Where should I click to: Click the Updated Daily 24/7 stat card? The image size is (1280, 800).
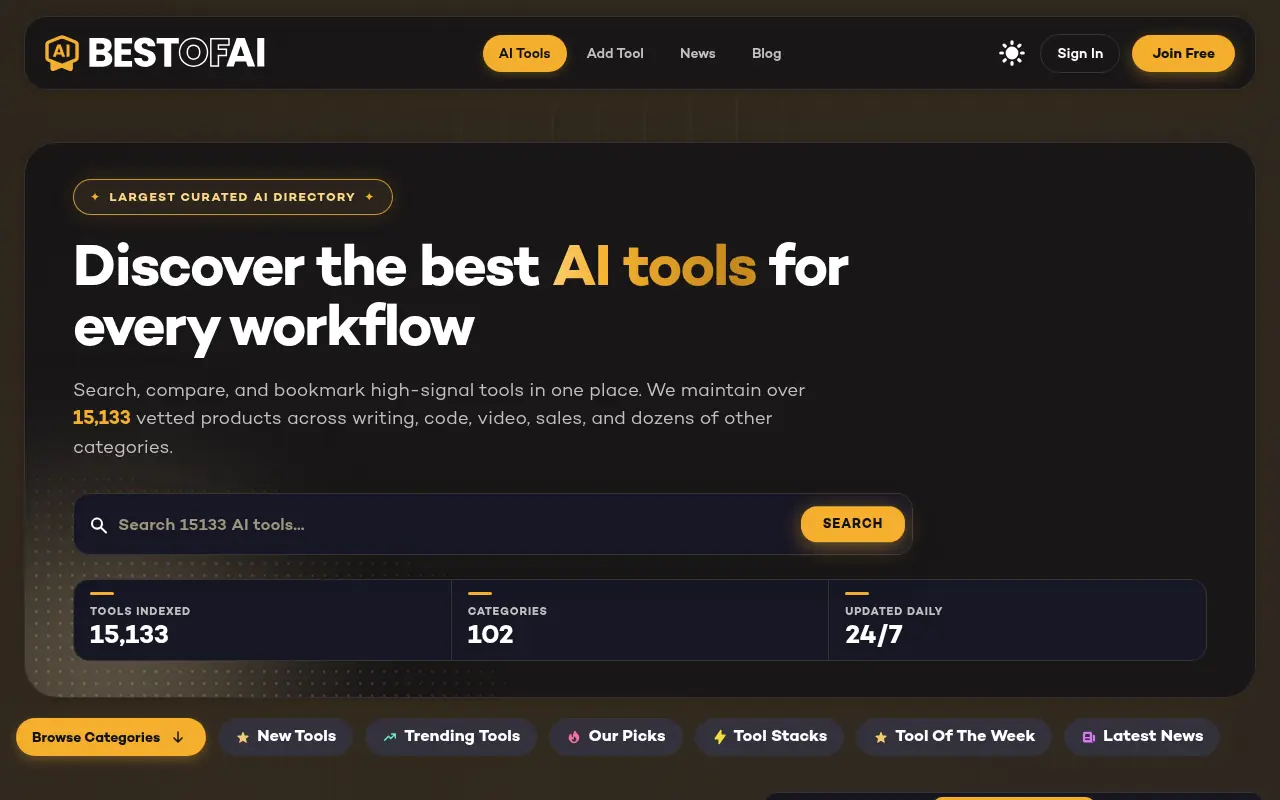click(x=1017, y=620)
